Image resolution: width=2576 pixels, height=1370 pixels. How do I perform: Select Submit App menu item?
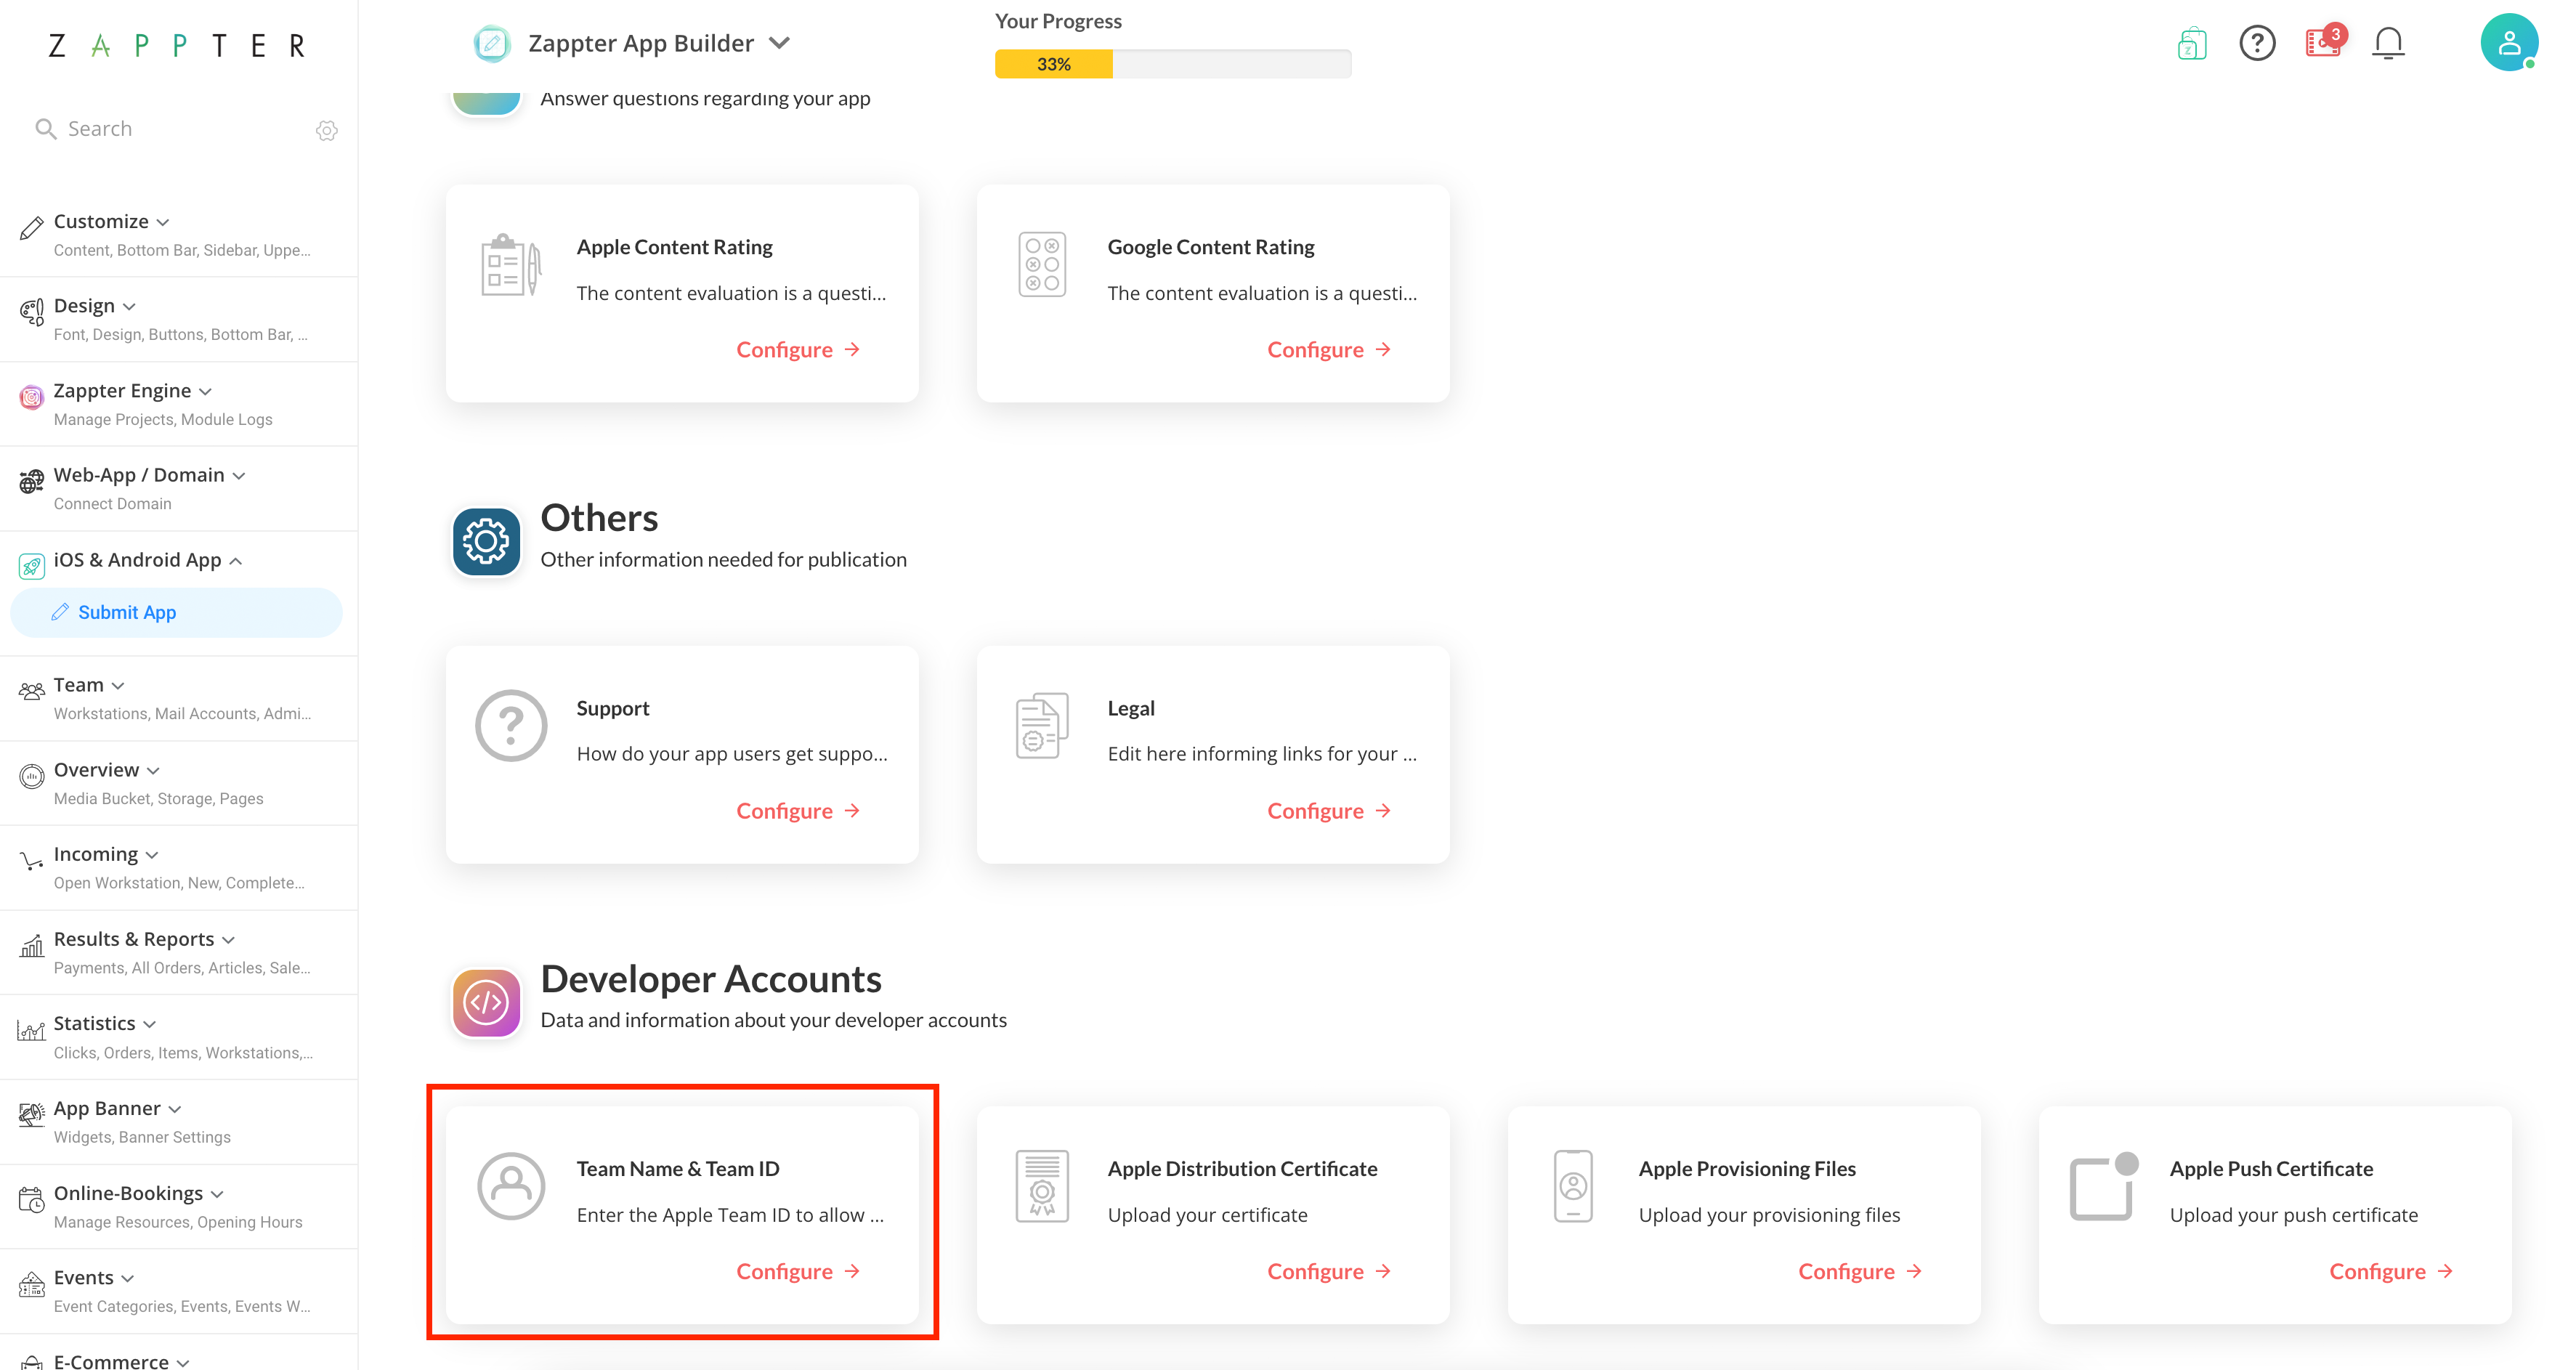coord(176,612)
